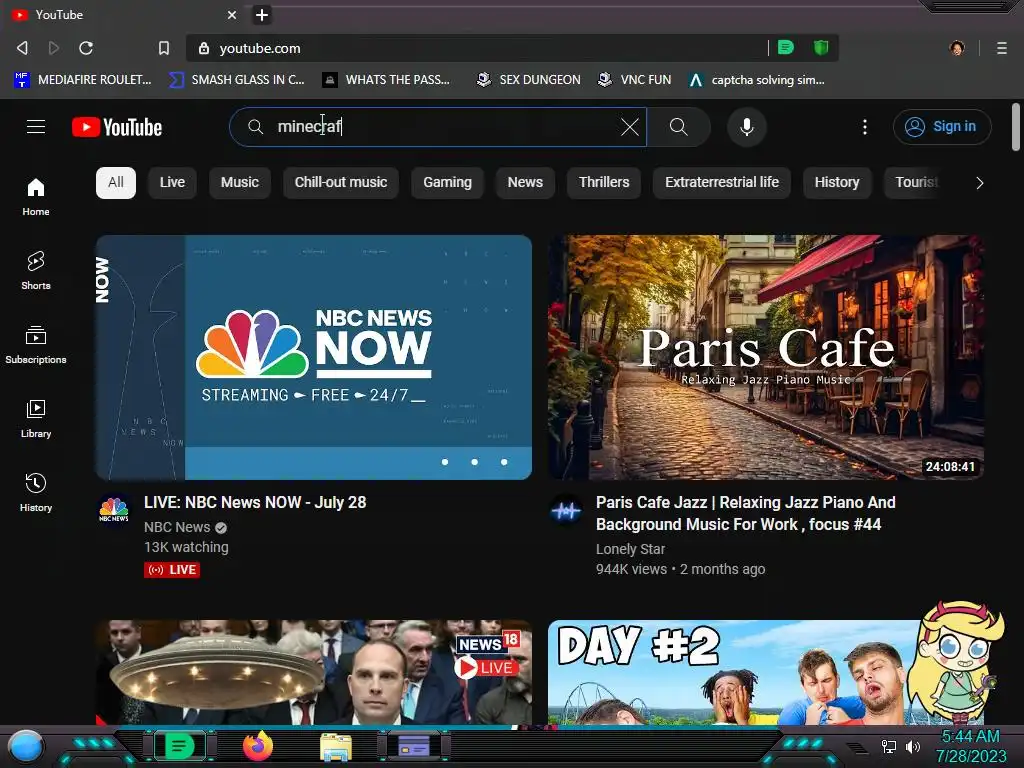Open the taskbar start orb

pyautogui.click(x=26, y=746)
